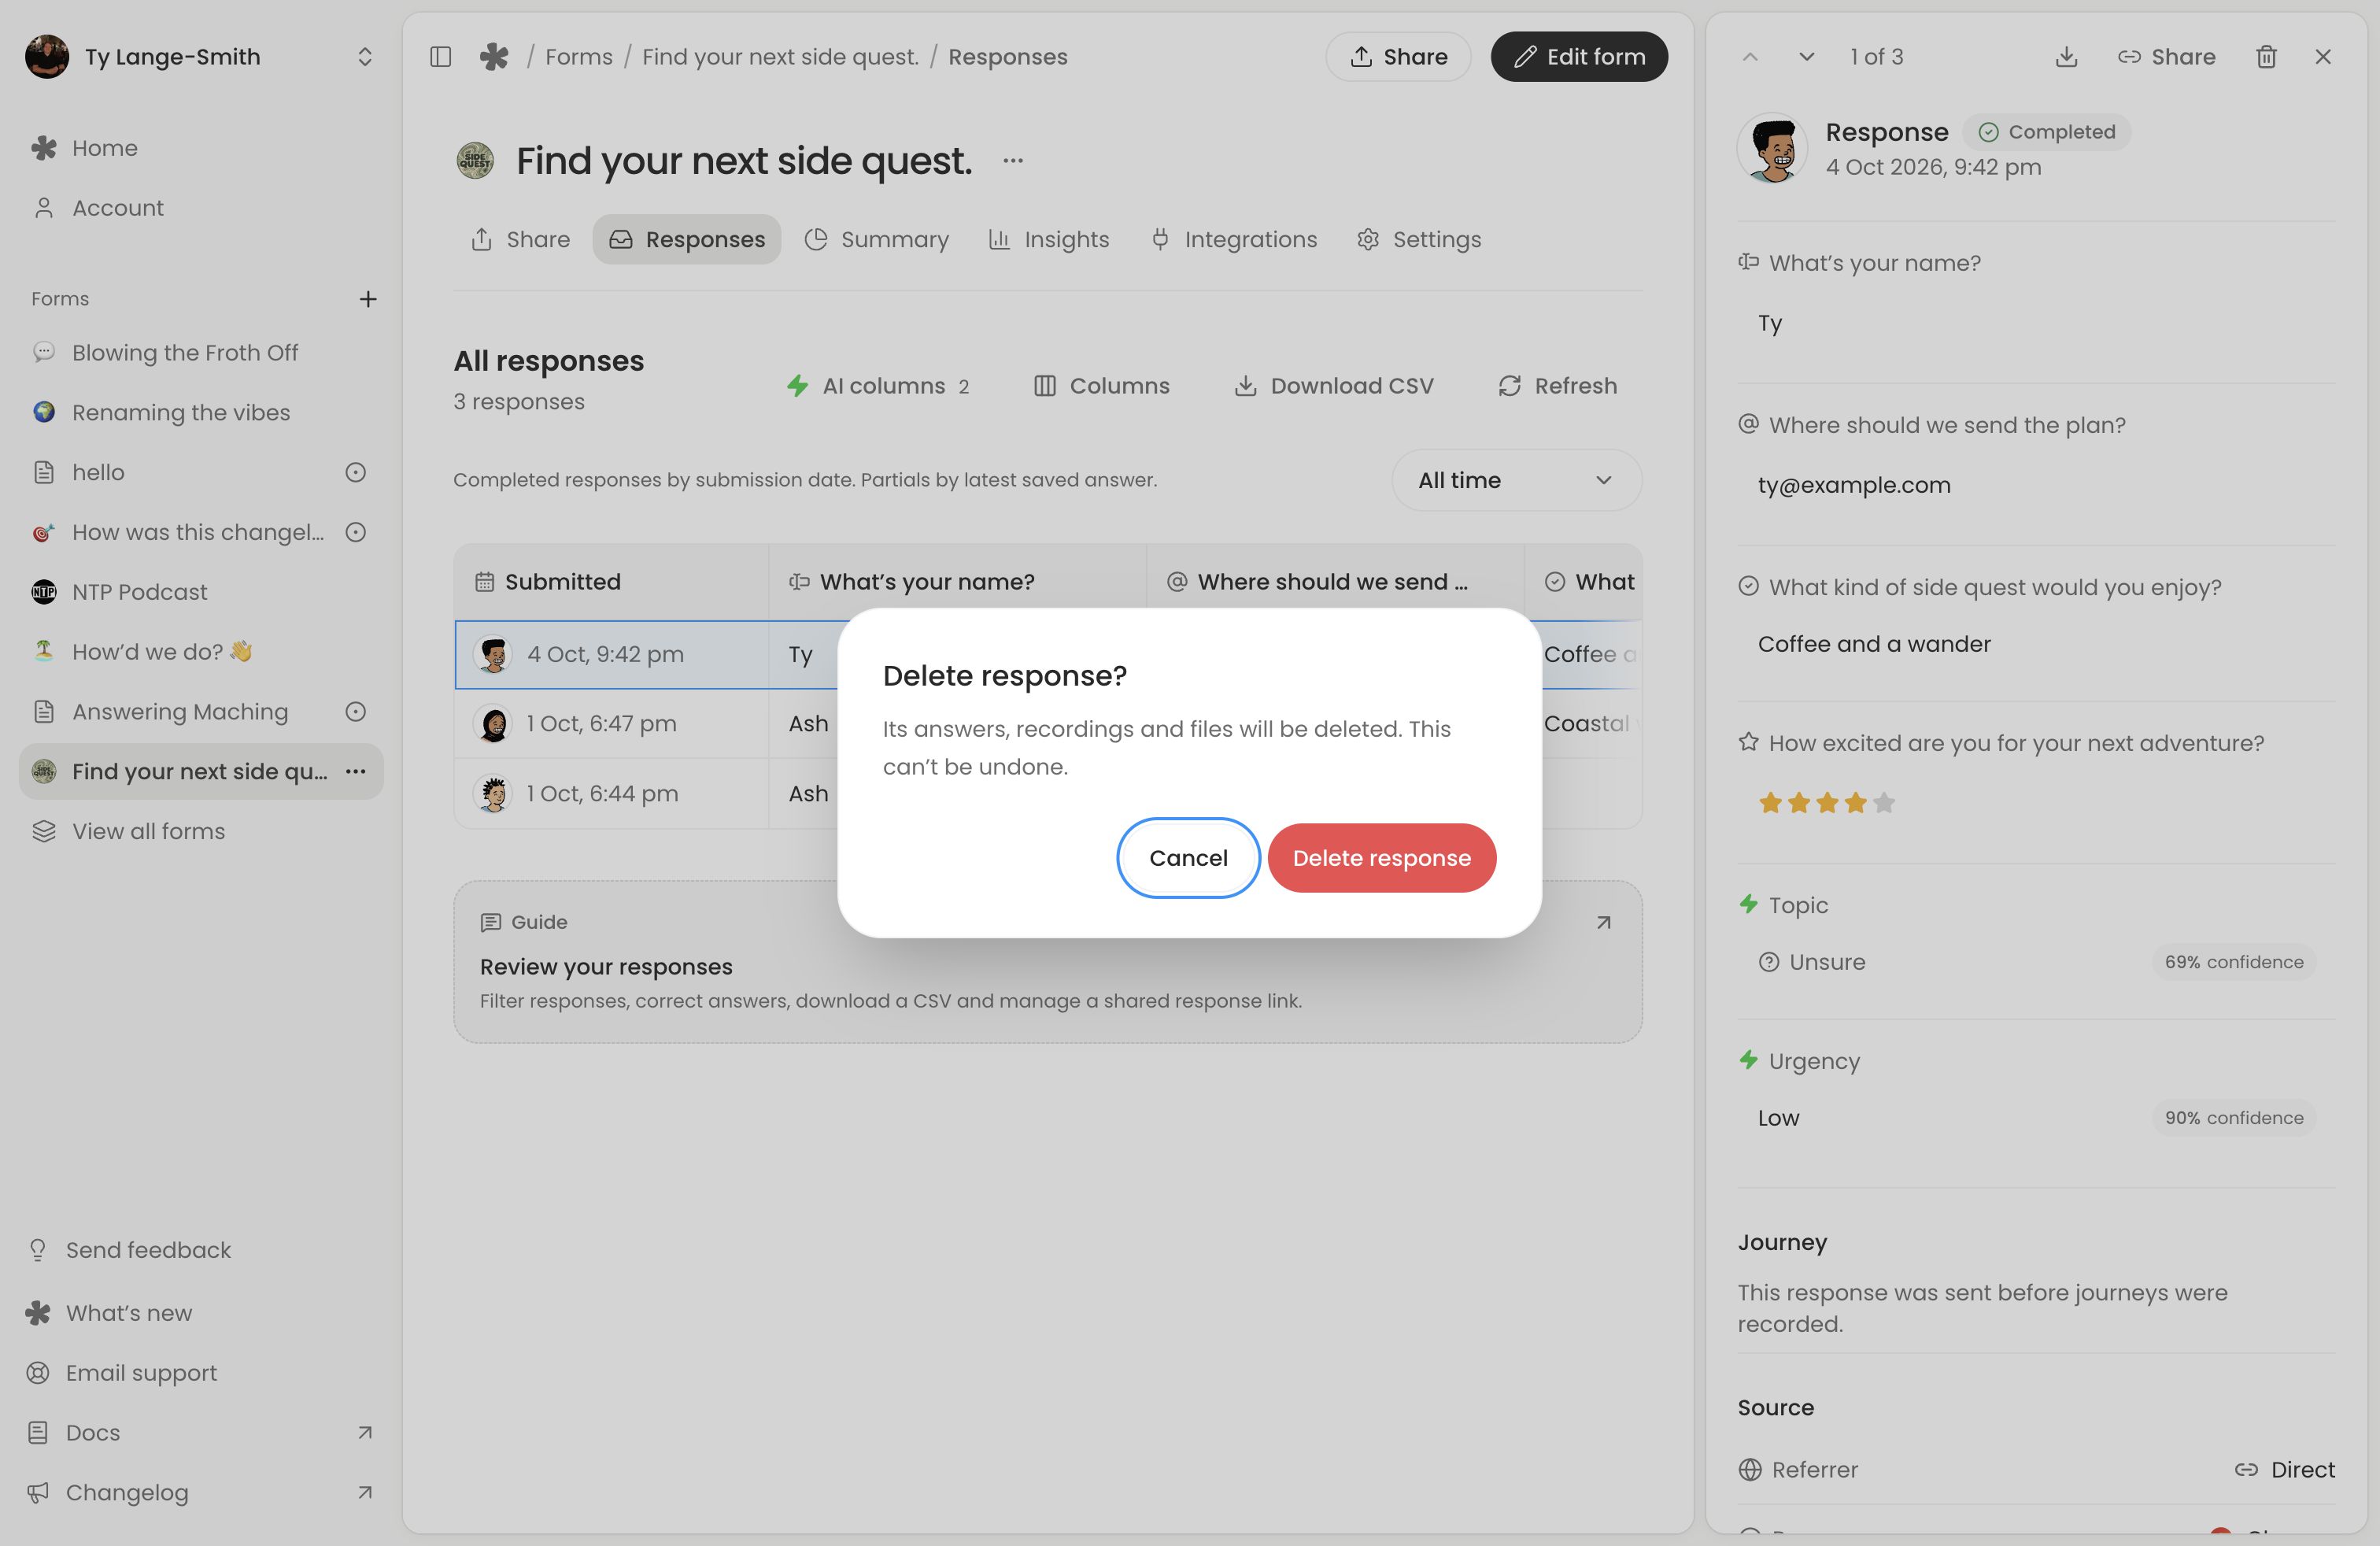2380x1546 pixels.
Task: Open the Settings tab
Action: [x=1419, y=239]
